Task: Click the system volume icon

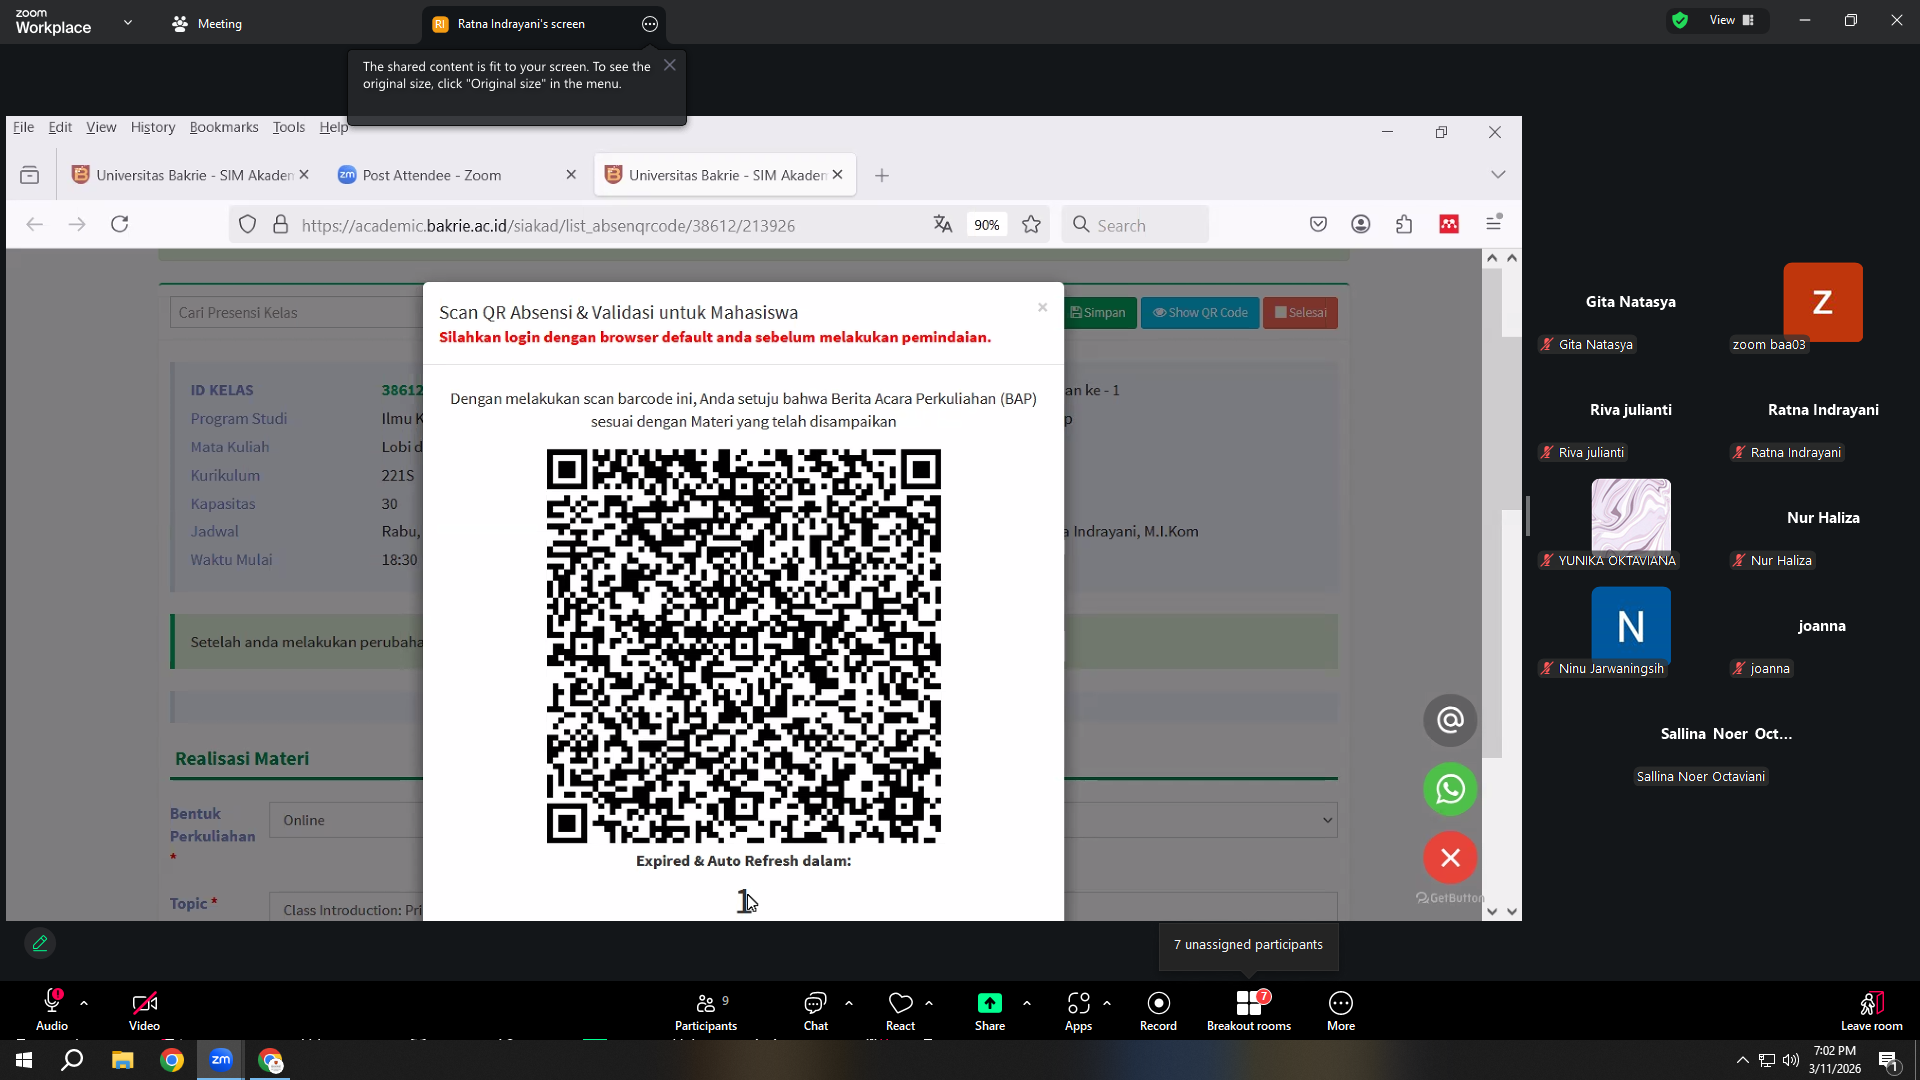Action: (1790, 1060)
